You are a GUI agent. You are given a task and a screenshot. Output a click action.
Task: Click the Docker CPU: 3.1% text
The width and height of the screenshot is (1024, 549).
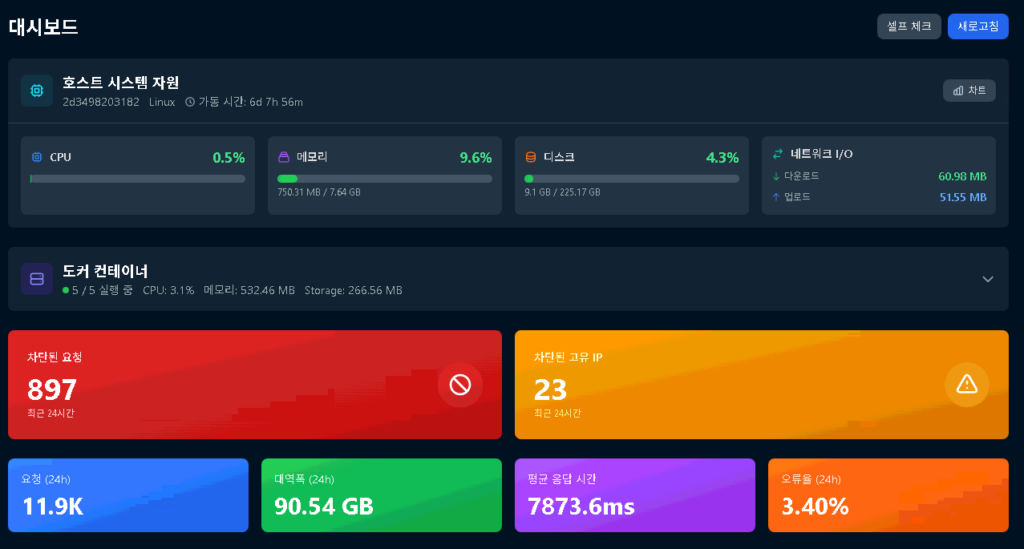[168, 290]
